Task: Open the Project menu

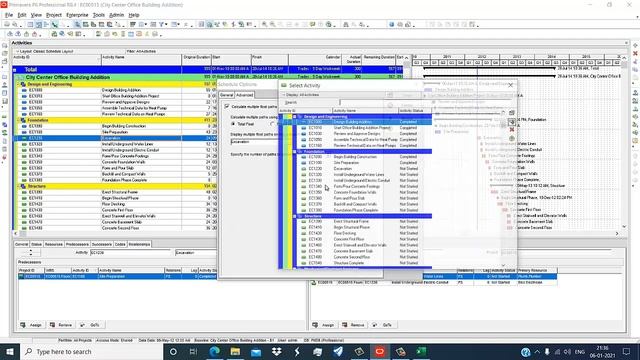Action: (54, 15)
